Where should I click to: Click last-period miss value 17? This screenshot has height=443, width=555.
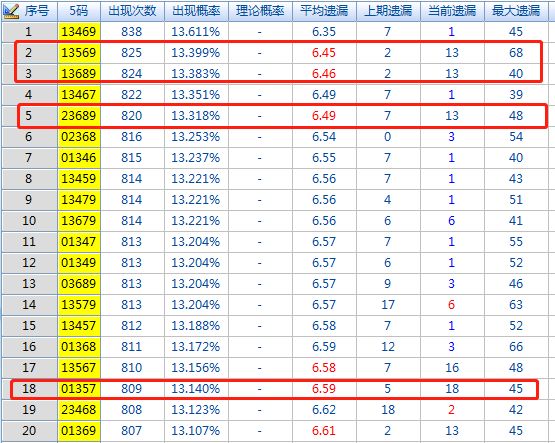point(388,305)
